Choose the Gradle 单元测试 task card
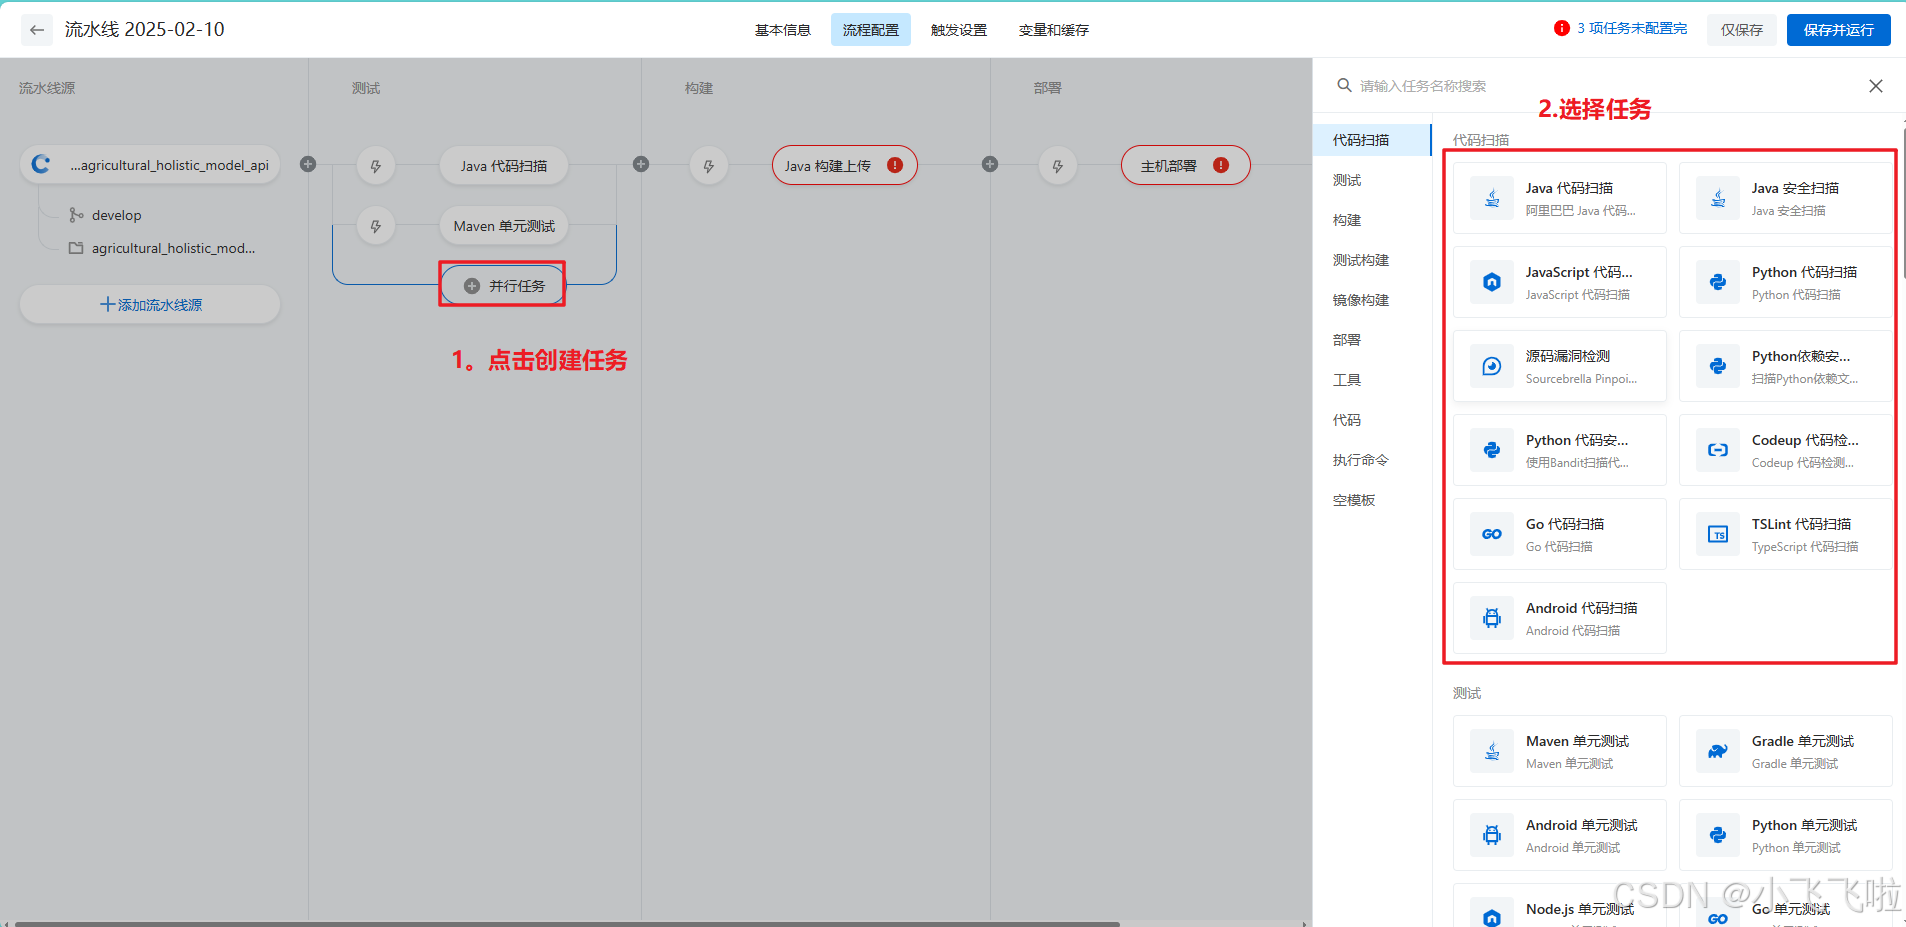This screenshot has width=1906, height=927. [x=1786, y=751]
